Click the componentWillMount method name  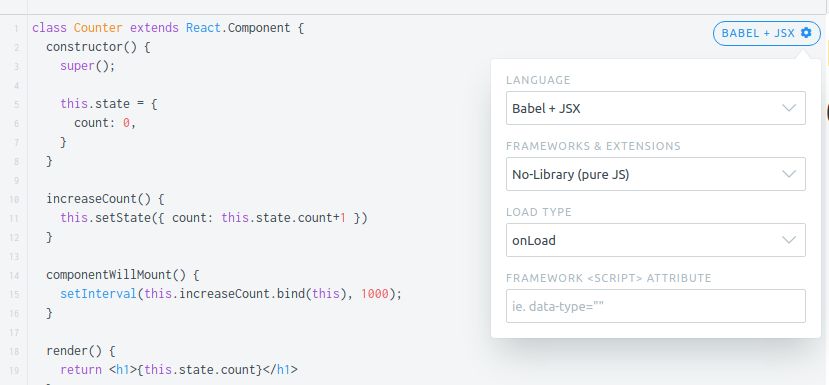(109, 274)
